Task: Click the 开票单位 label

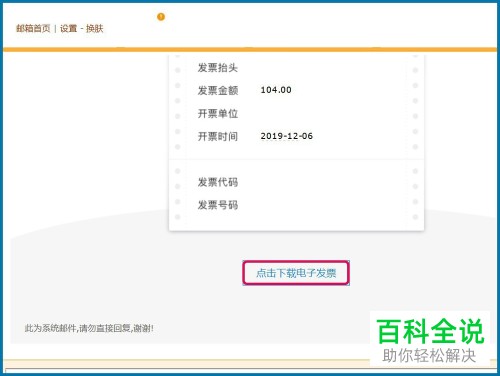Action: (218, 114)
